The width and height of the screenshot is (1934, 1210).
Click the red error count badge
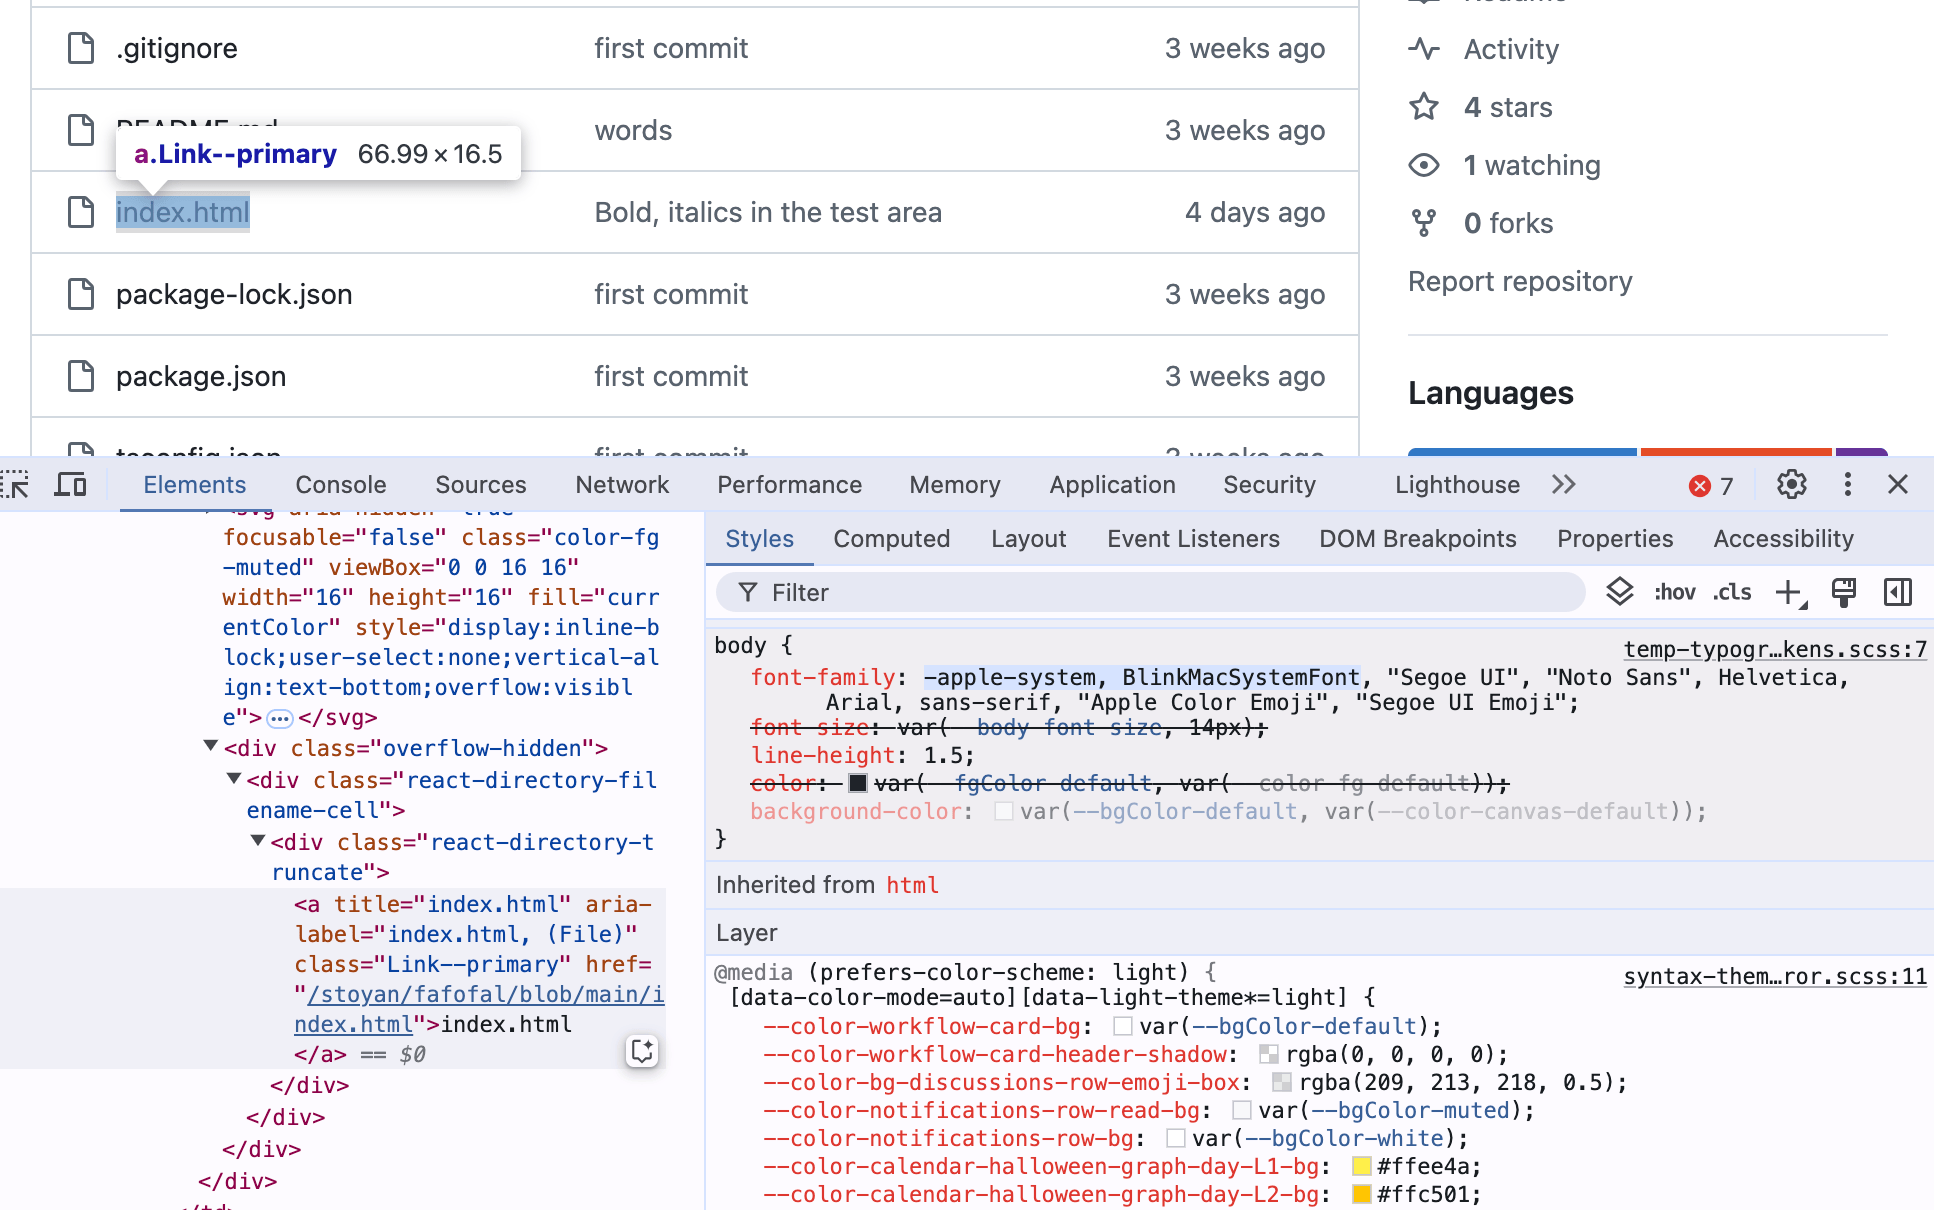tap(1711, 486)
